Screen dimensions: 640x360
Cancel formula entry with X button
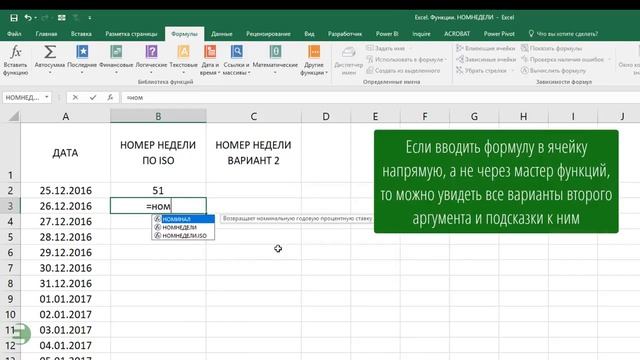(75, 98)
